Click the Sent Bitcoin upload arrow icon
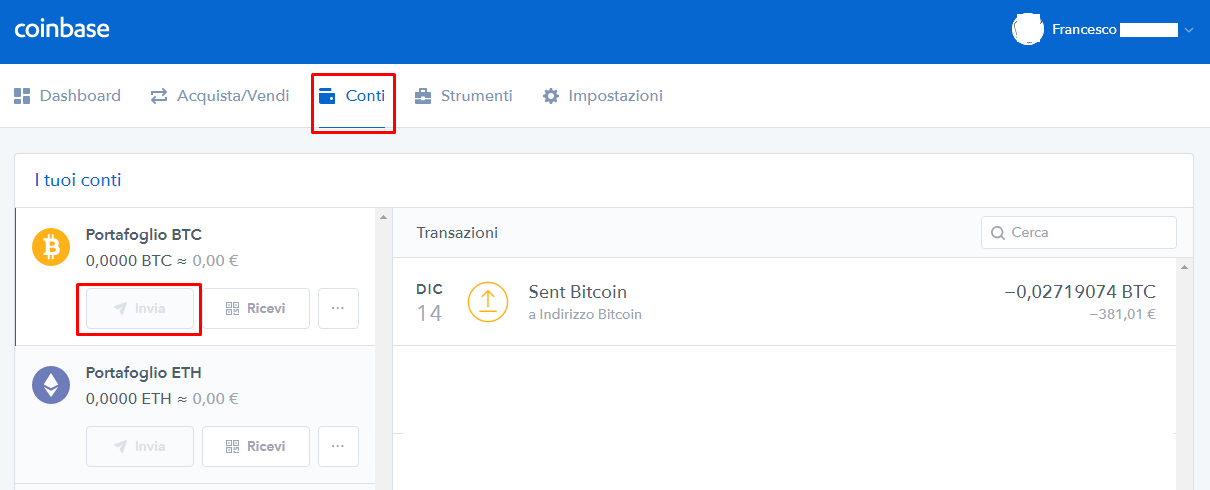The image size is (1210, 490). pyautogui.click(x=488, y=301)
